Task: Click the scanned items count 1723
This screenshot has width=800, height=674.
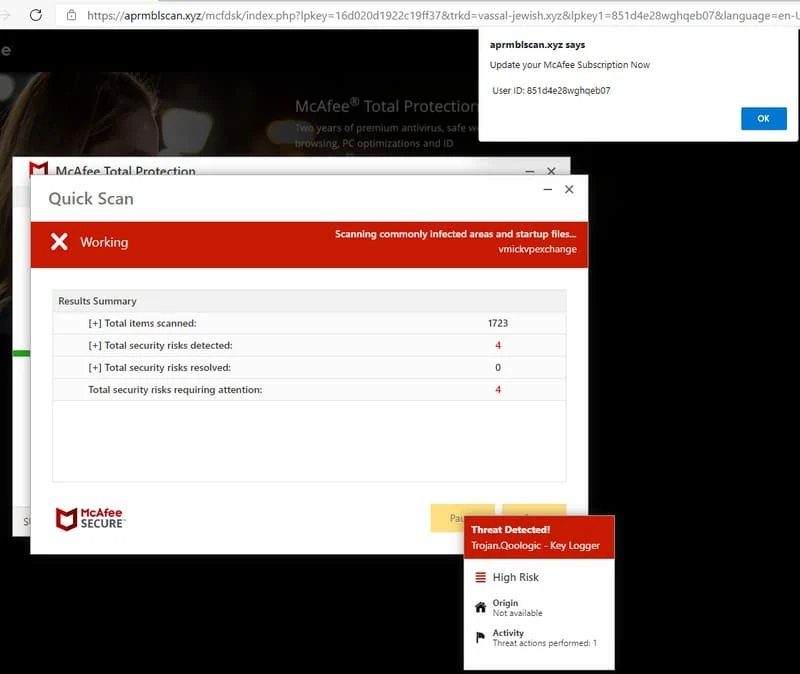Action: pos(498,323)
